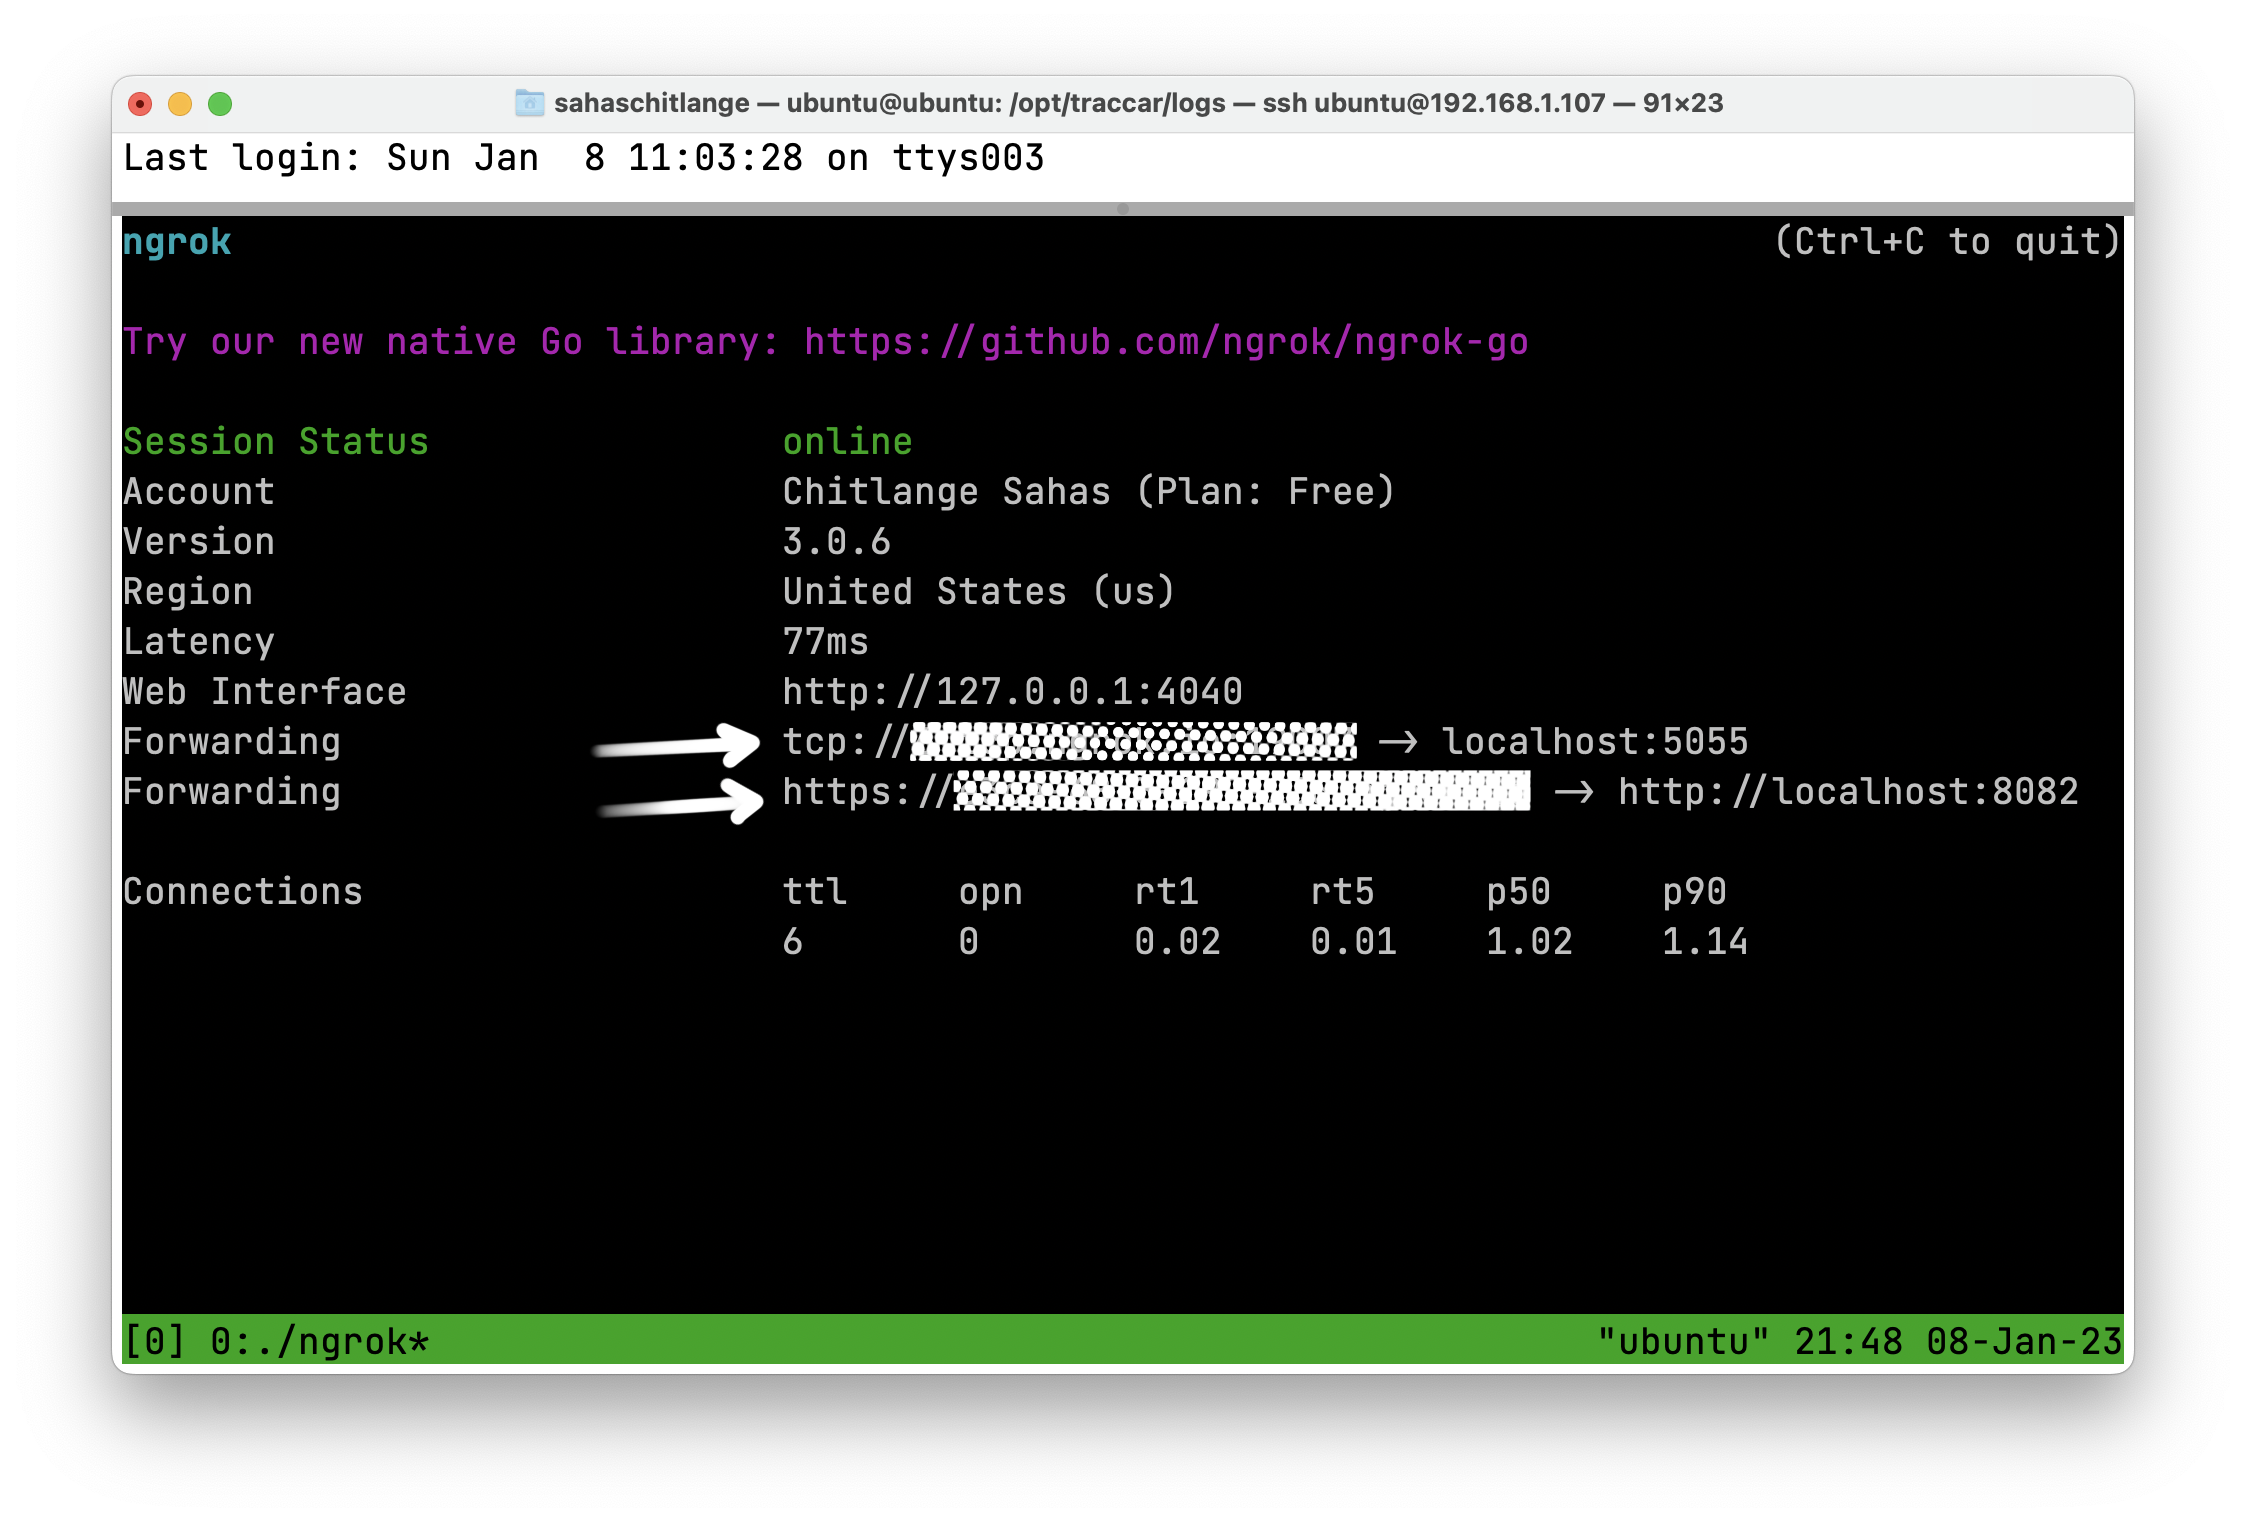The height and width of the screenshot is (1522, 2246).
Task: Click the redacted https forwarding address
Action: pos(1242,791)
